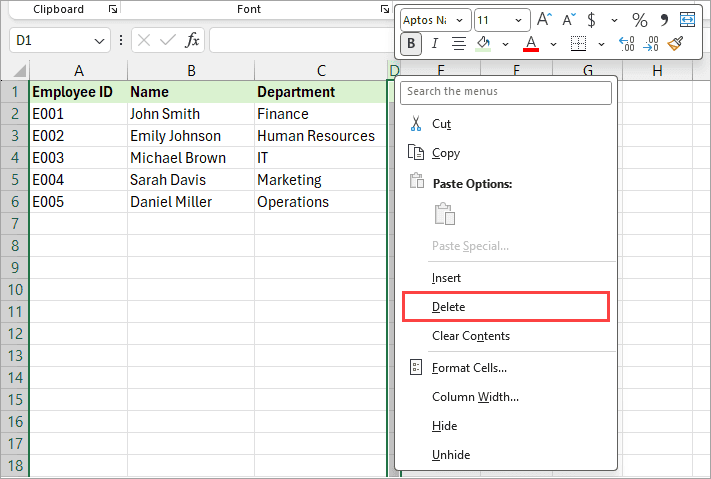Click the formula bar options dots
The width and height of the screenshot is (711, 479).
click(121, 40)
